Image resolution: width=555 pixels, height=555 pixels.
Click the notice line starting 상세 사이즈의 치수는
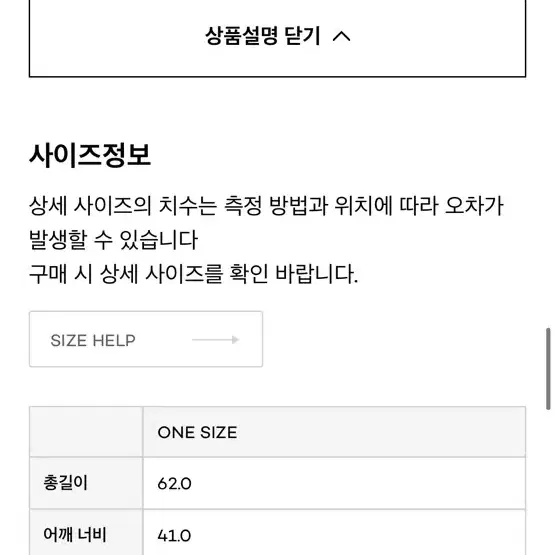tap(266, 206)
